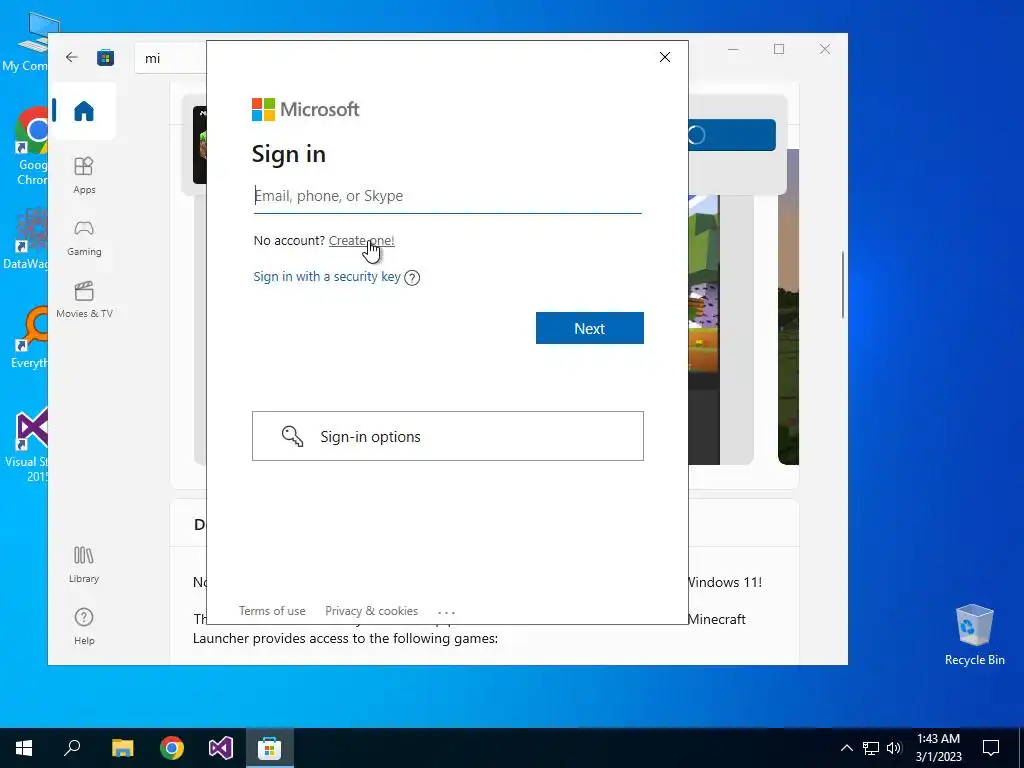The image size is (1024, 768).
Task: Select the Recycle Bin desktop icon
Action: point(974,634)
